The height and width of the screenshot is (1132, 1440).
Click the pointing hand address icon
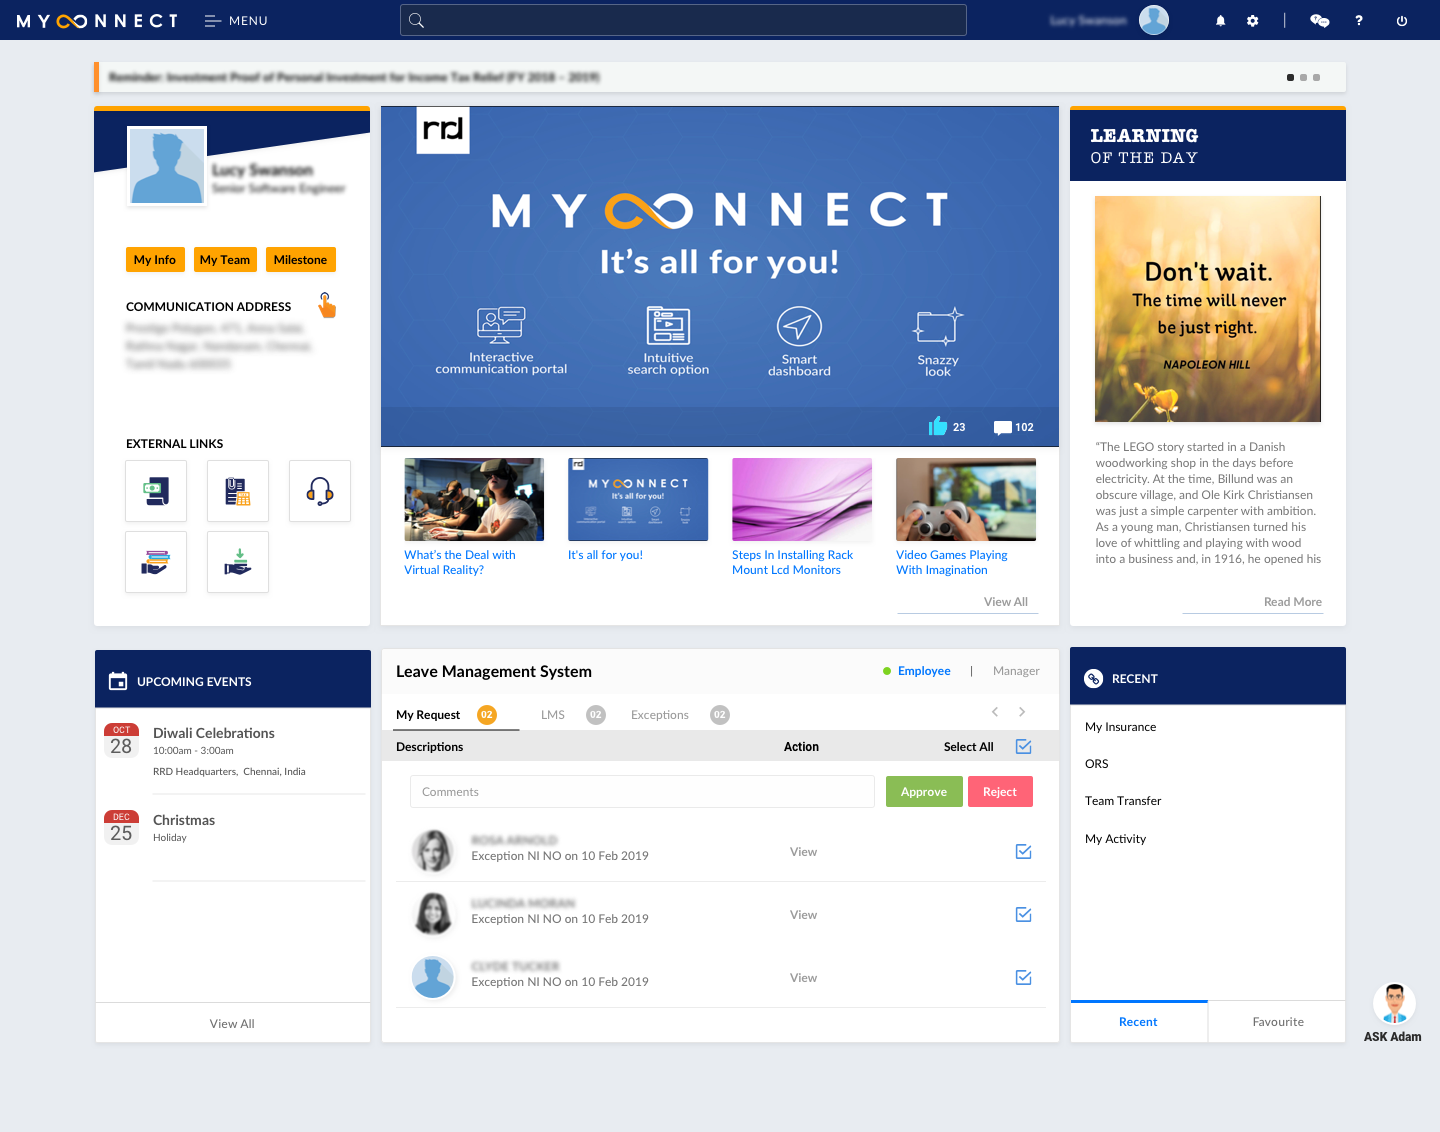pos(326,305)
